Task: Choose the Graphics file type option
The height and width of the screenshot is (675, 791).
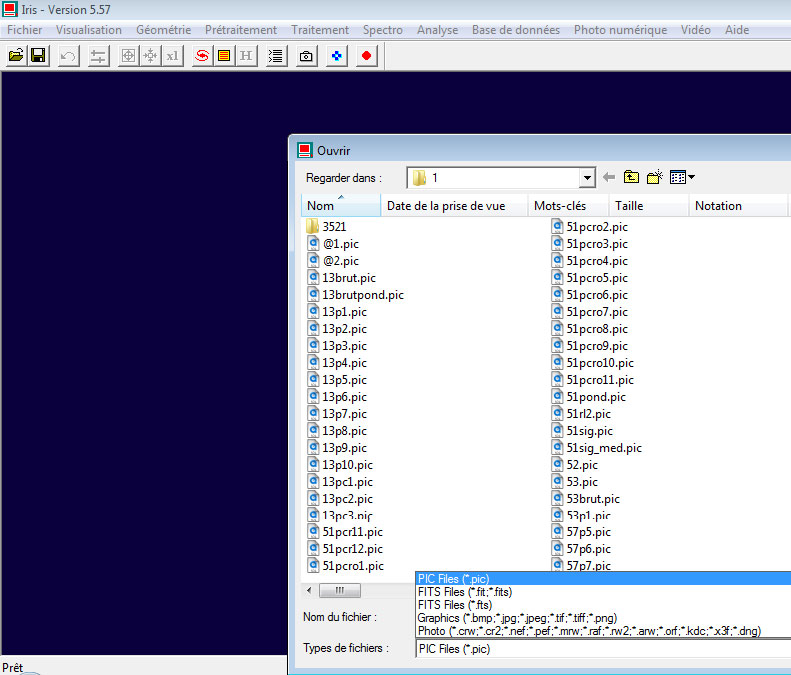Action: tap(603, 618)
